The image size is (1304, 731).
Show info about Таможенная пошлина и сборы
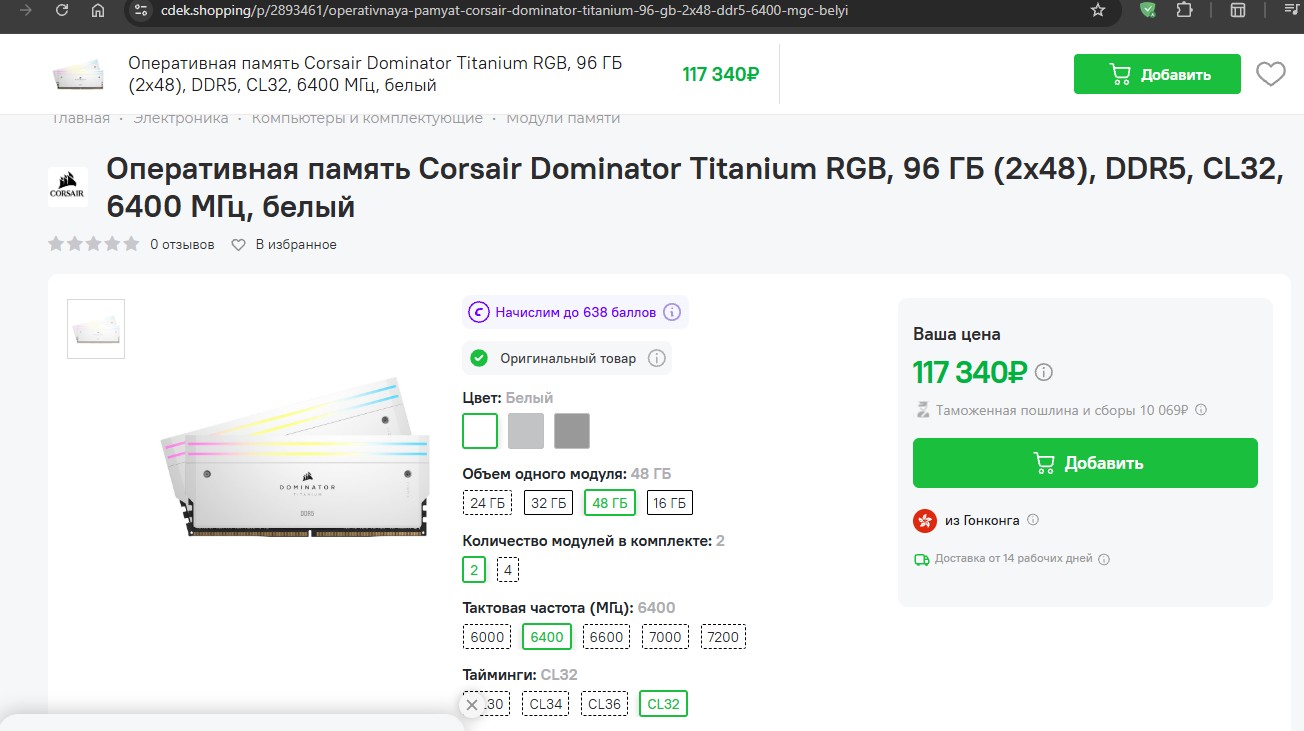click(x=1201, y=410)
